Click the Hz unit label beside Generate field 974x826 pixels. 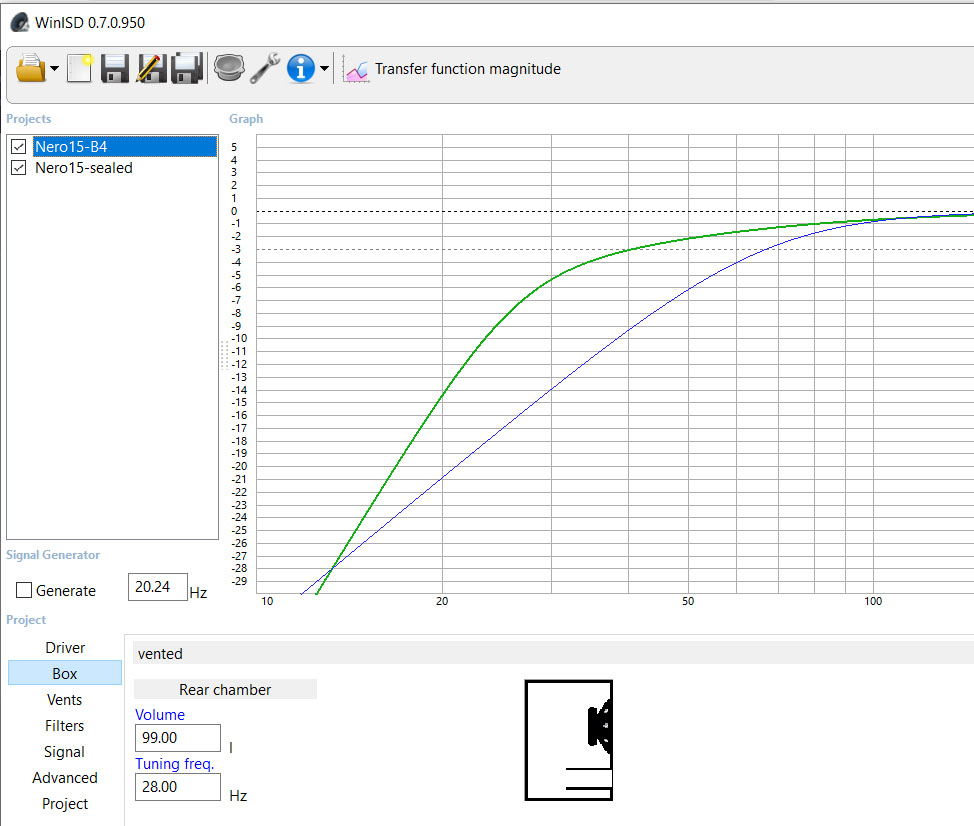[198, 592]
